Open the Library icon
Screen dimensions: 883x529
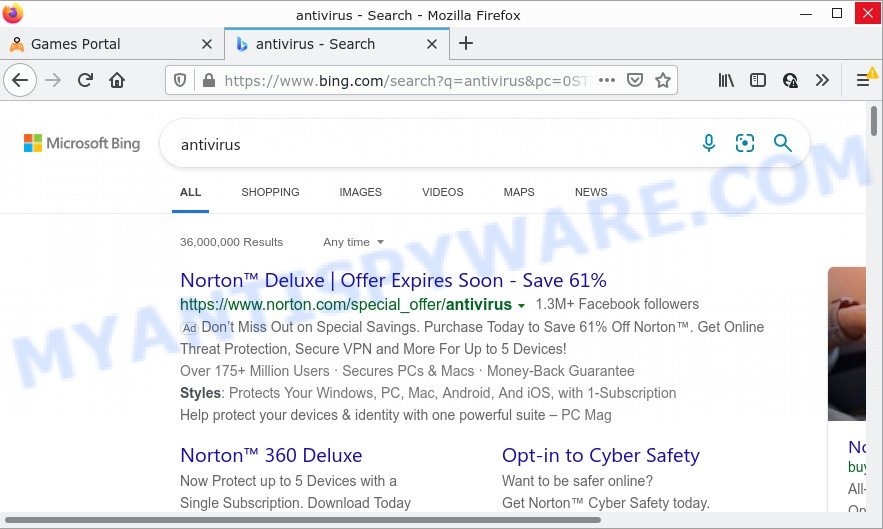[x=726, y=81]
